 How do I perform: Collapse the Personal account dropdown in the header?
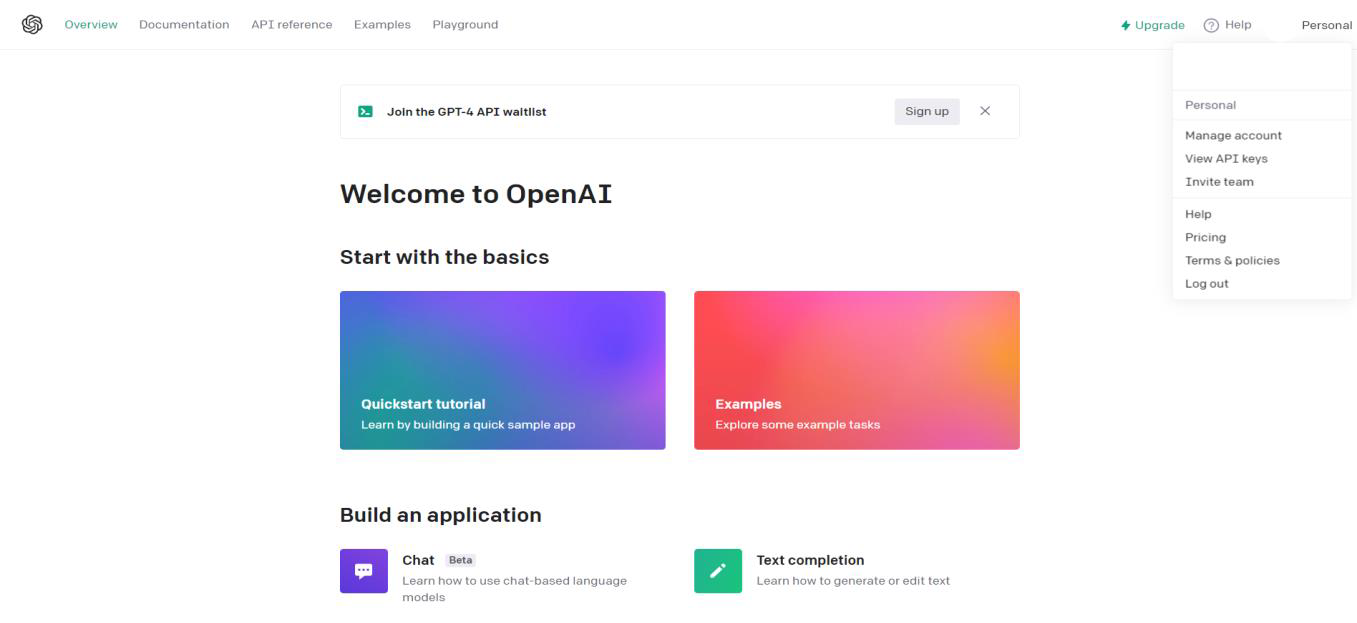(1326, 25)
